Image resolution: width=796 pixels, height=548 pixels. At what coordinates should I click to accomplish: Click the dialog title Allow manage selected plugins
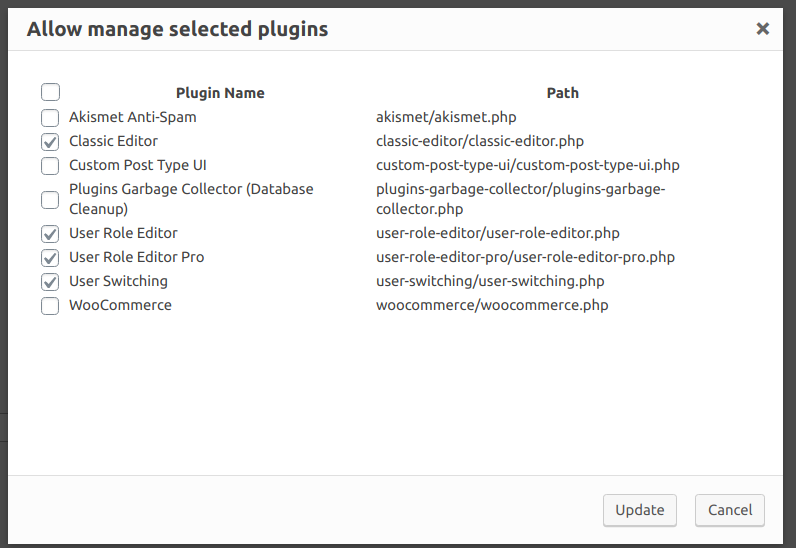(178, 29)
